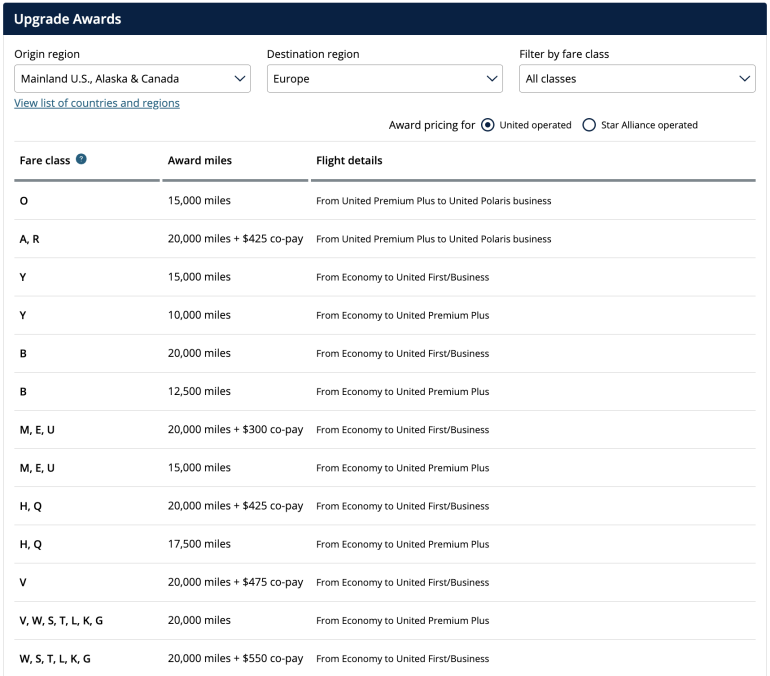Screen dimensions: 770x676
Task: Select the O fare class row
Action: [24, 201]
